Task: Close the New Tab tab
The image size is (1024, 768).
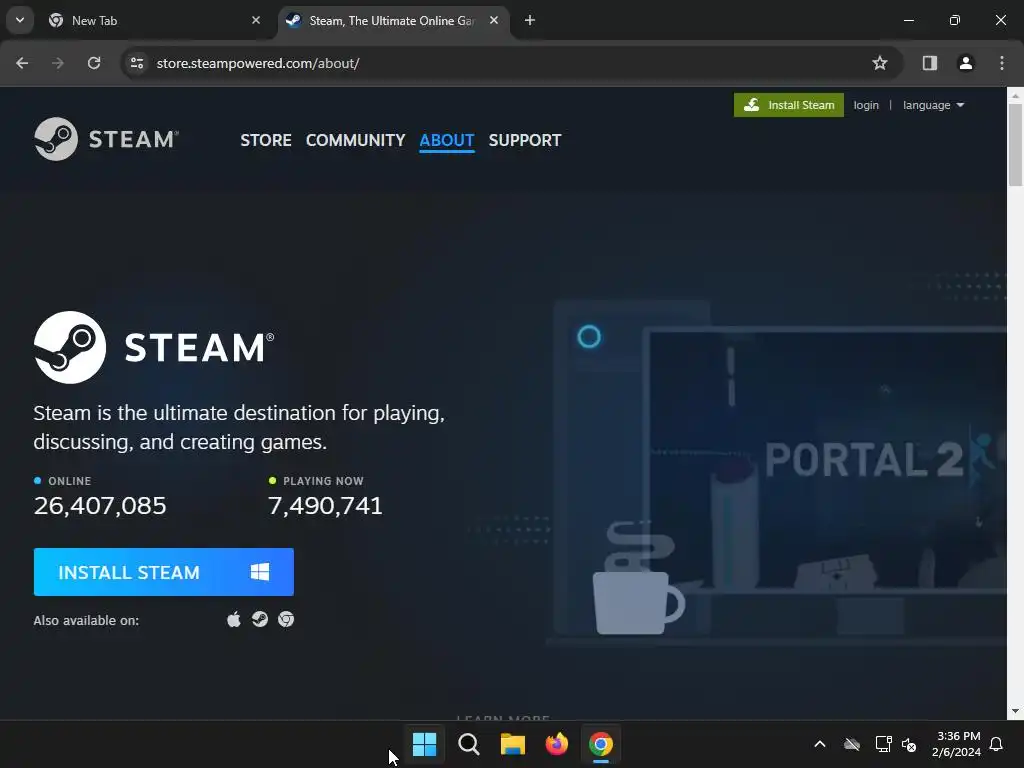Action: (256, 20)
